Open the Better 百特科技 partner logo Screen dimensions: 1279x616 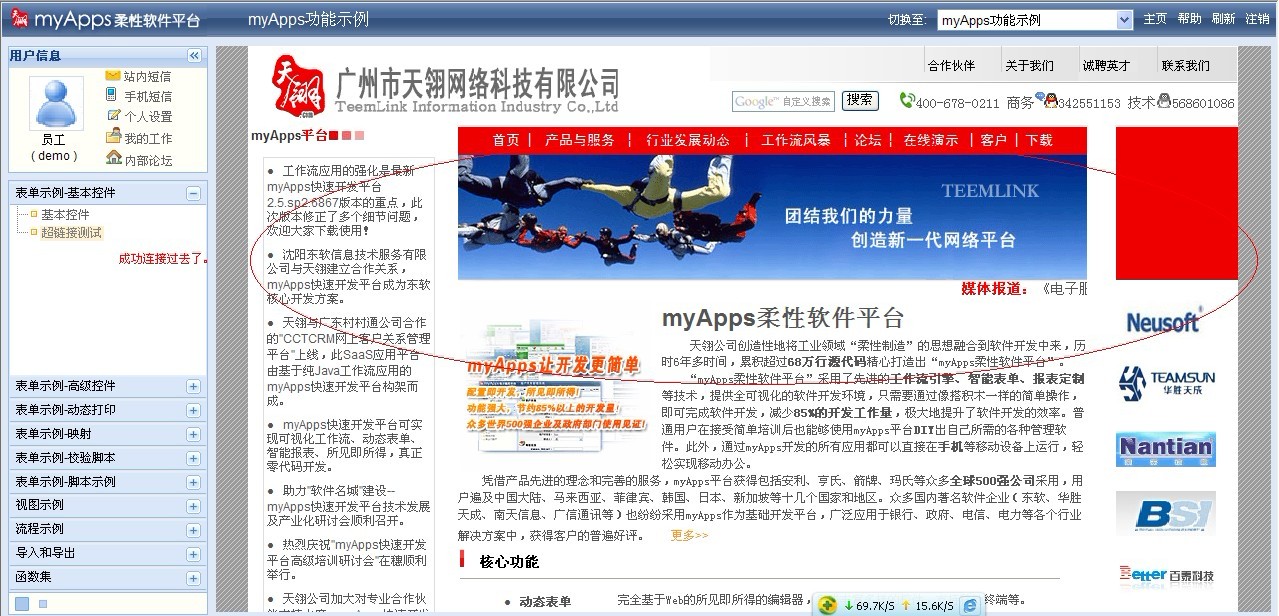tap(1166, 575)
